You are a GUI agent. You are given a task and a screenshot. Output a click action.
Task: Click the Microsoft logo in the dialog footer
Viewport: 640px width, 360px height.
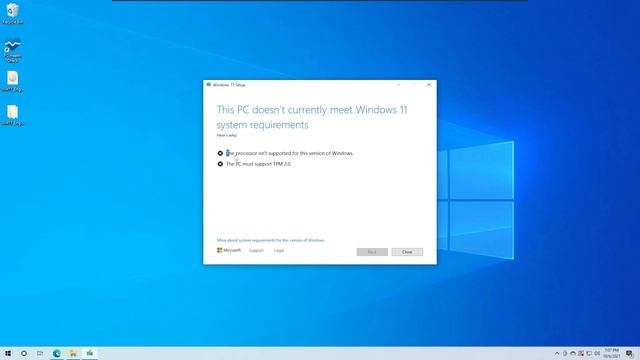point(229,250)
